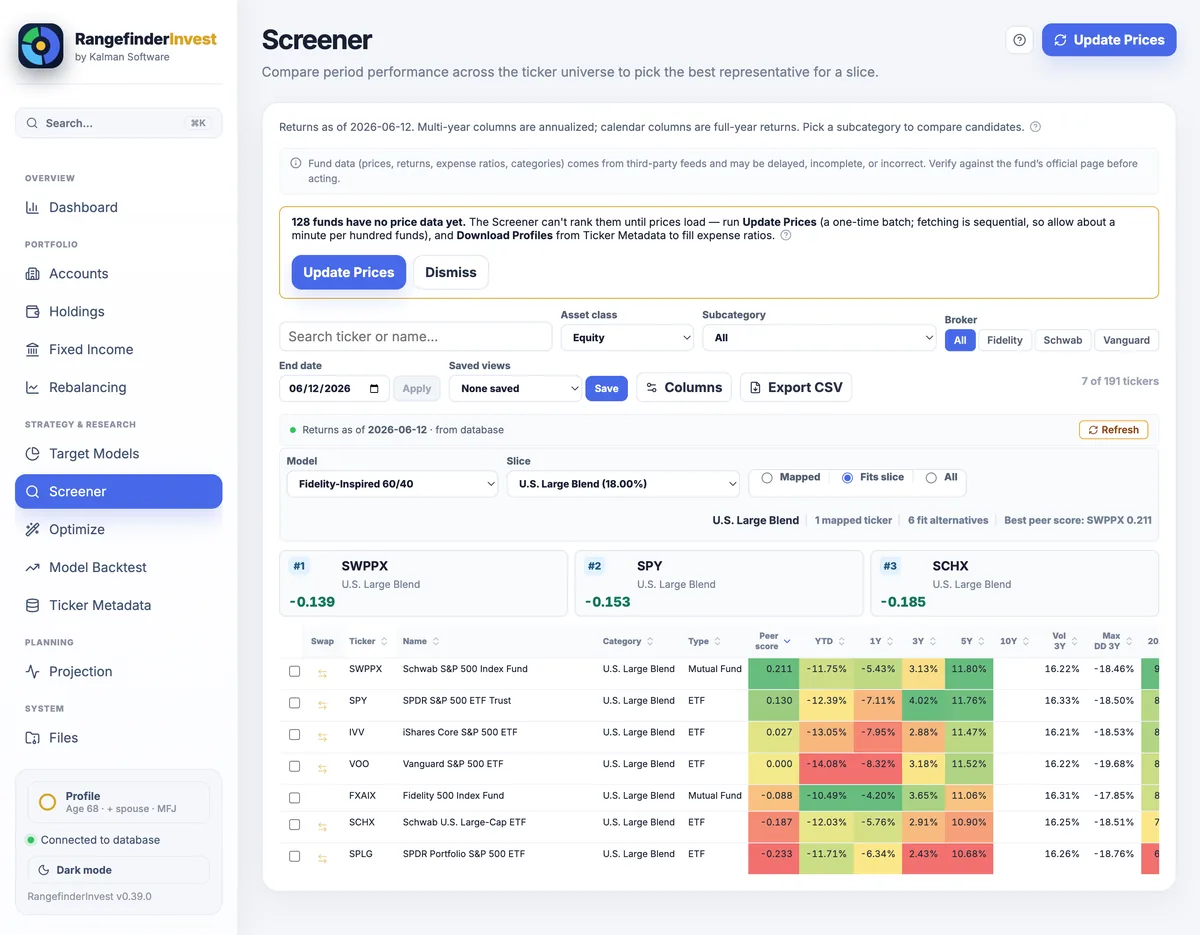Select the All radio button
The image size is (1200, 935).
coord(931,478)
